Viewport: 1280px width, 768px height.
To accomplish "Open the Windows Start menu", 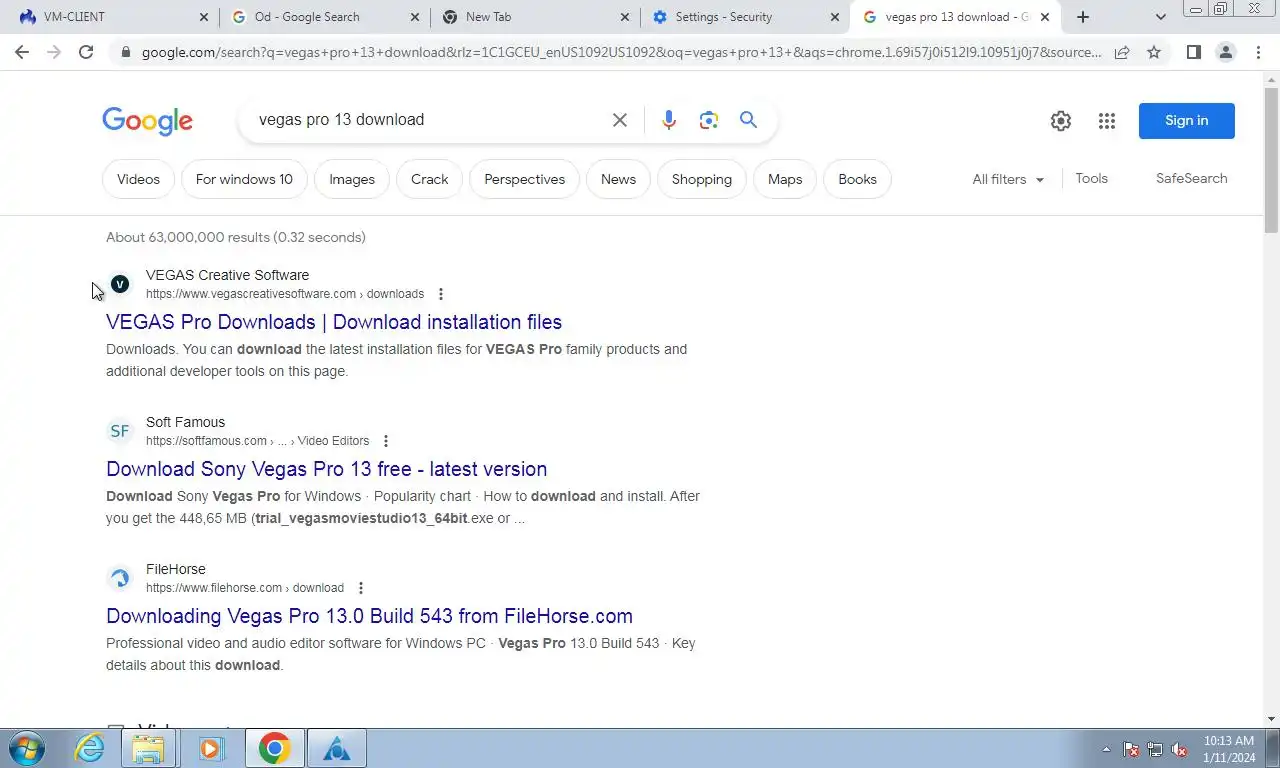I will pos(27,748).
